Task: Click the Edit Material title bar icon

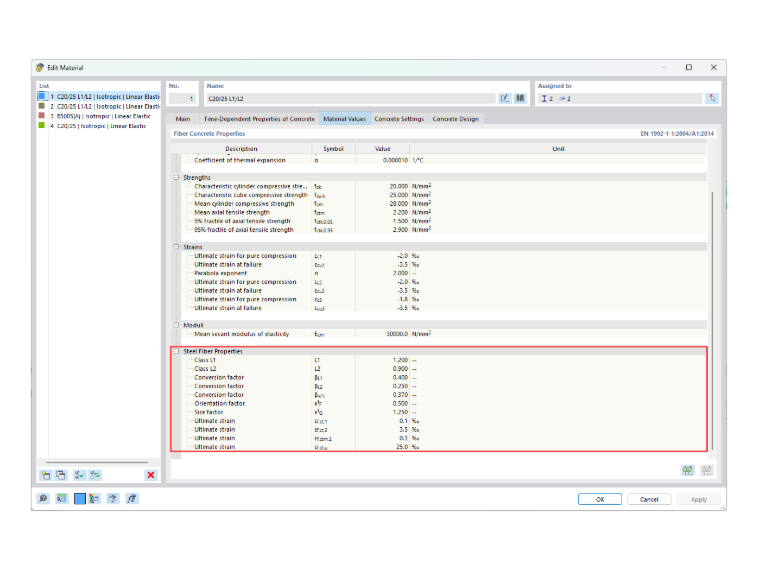Action: point(40,67)
